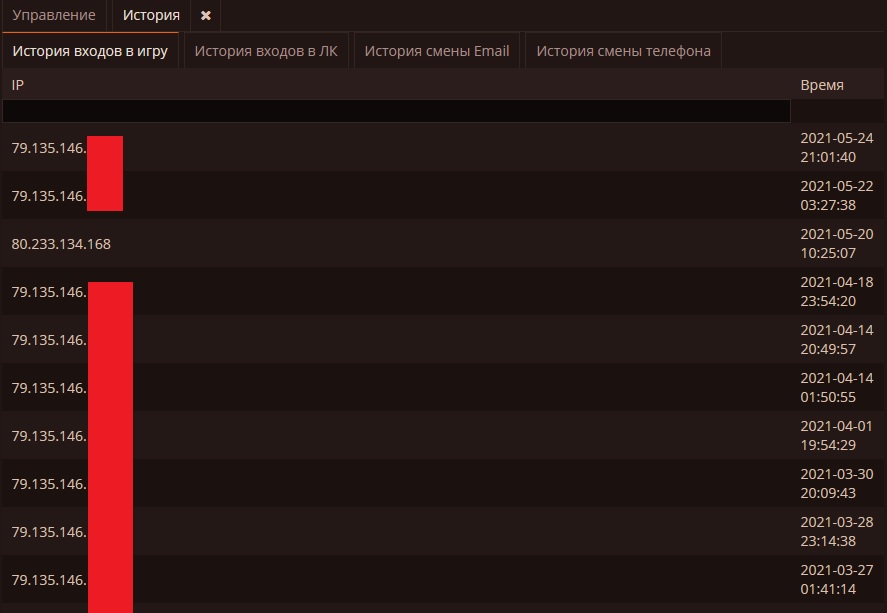Sort by the IP column header
Screen dimensions: 887x613
click(18, 85)
